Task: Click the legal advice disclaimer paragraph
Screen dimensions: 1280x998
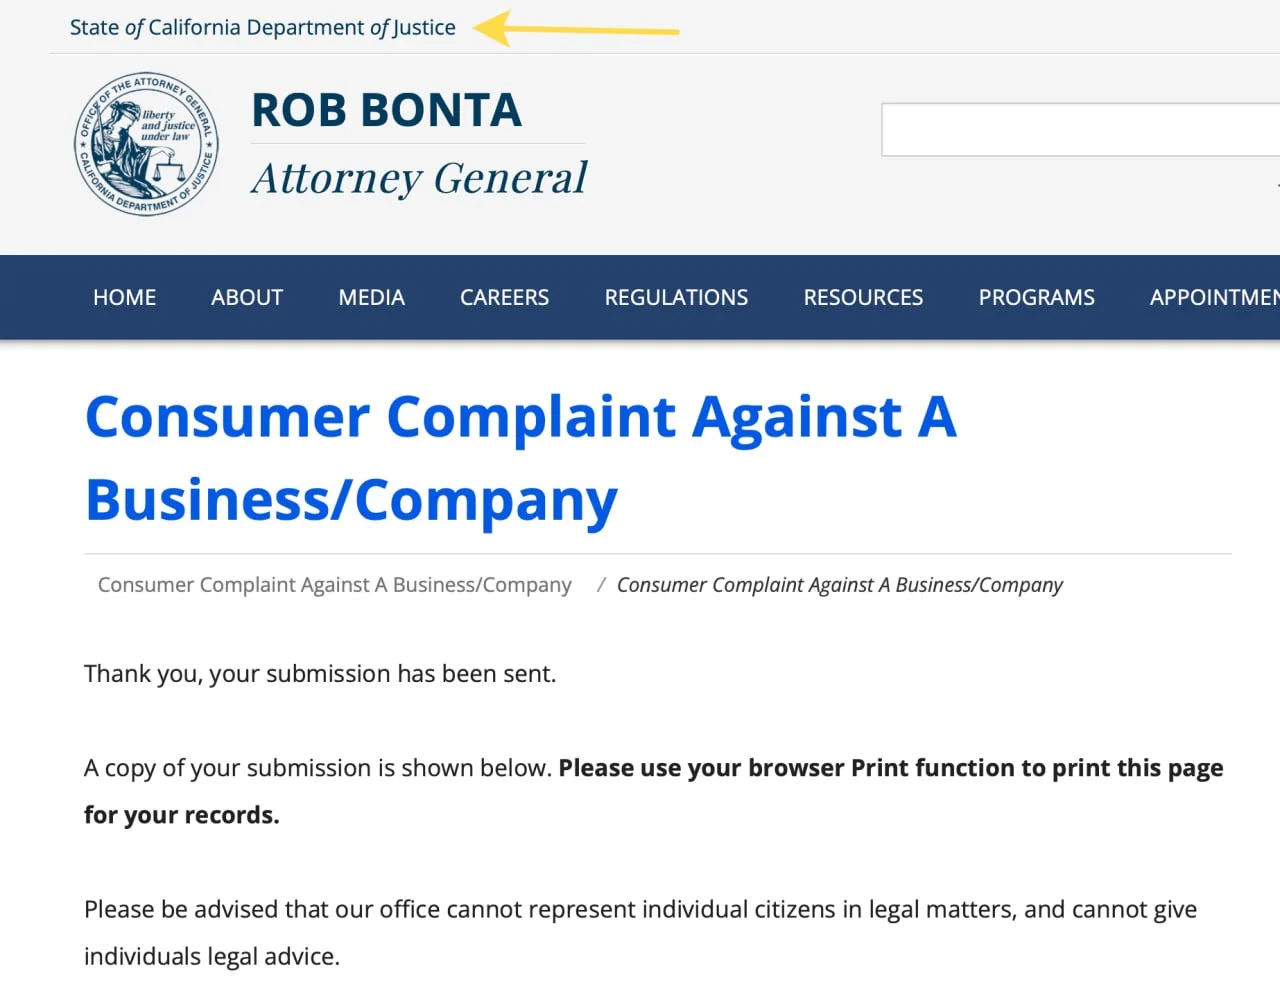Action: tap(641, 933)
